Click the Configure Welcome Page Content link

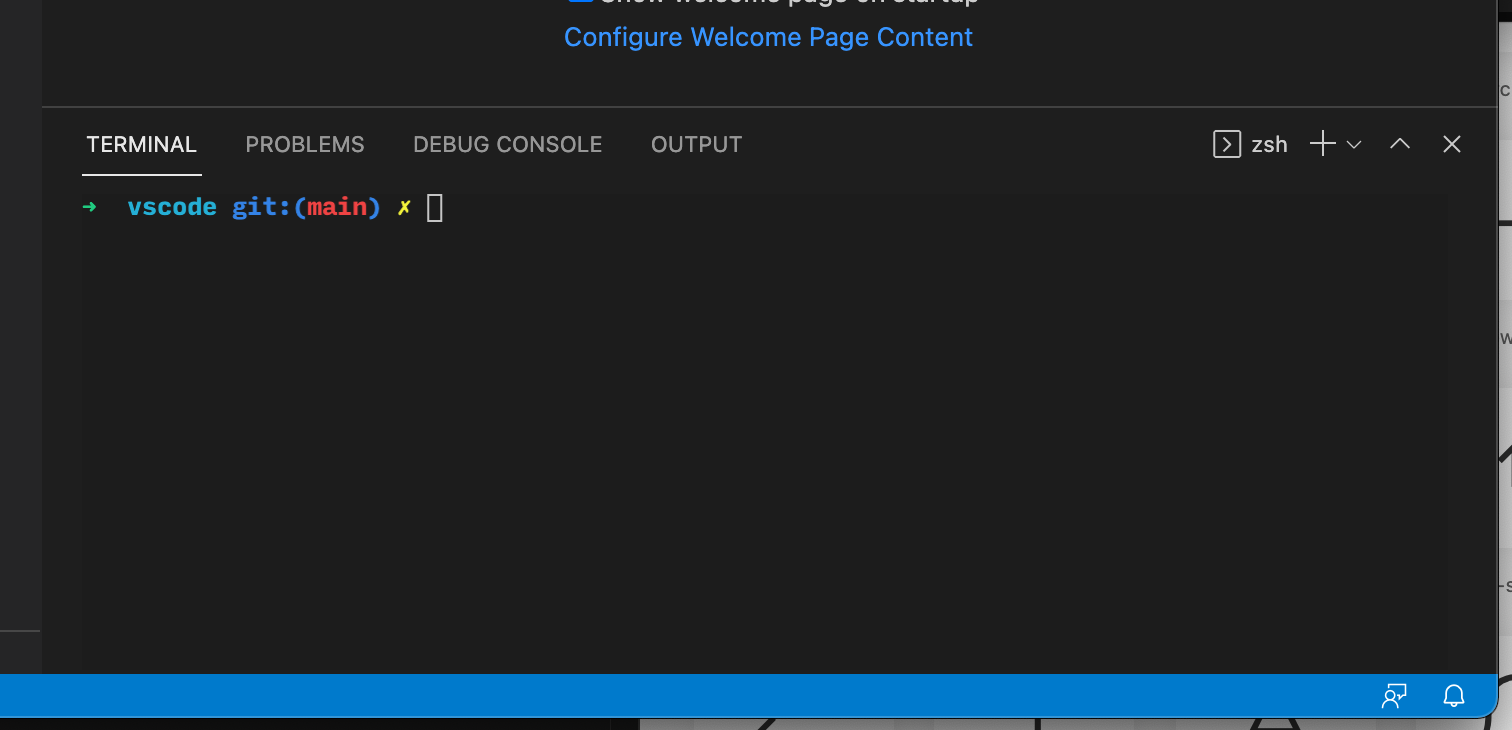[768, 37]
